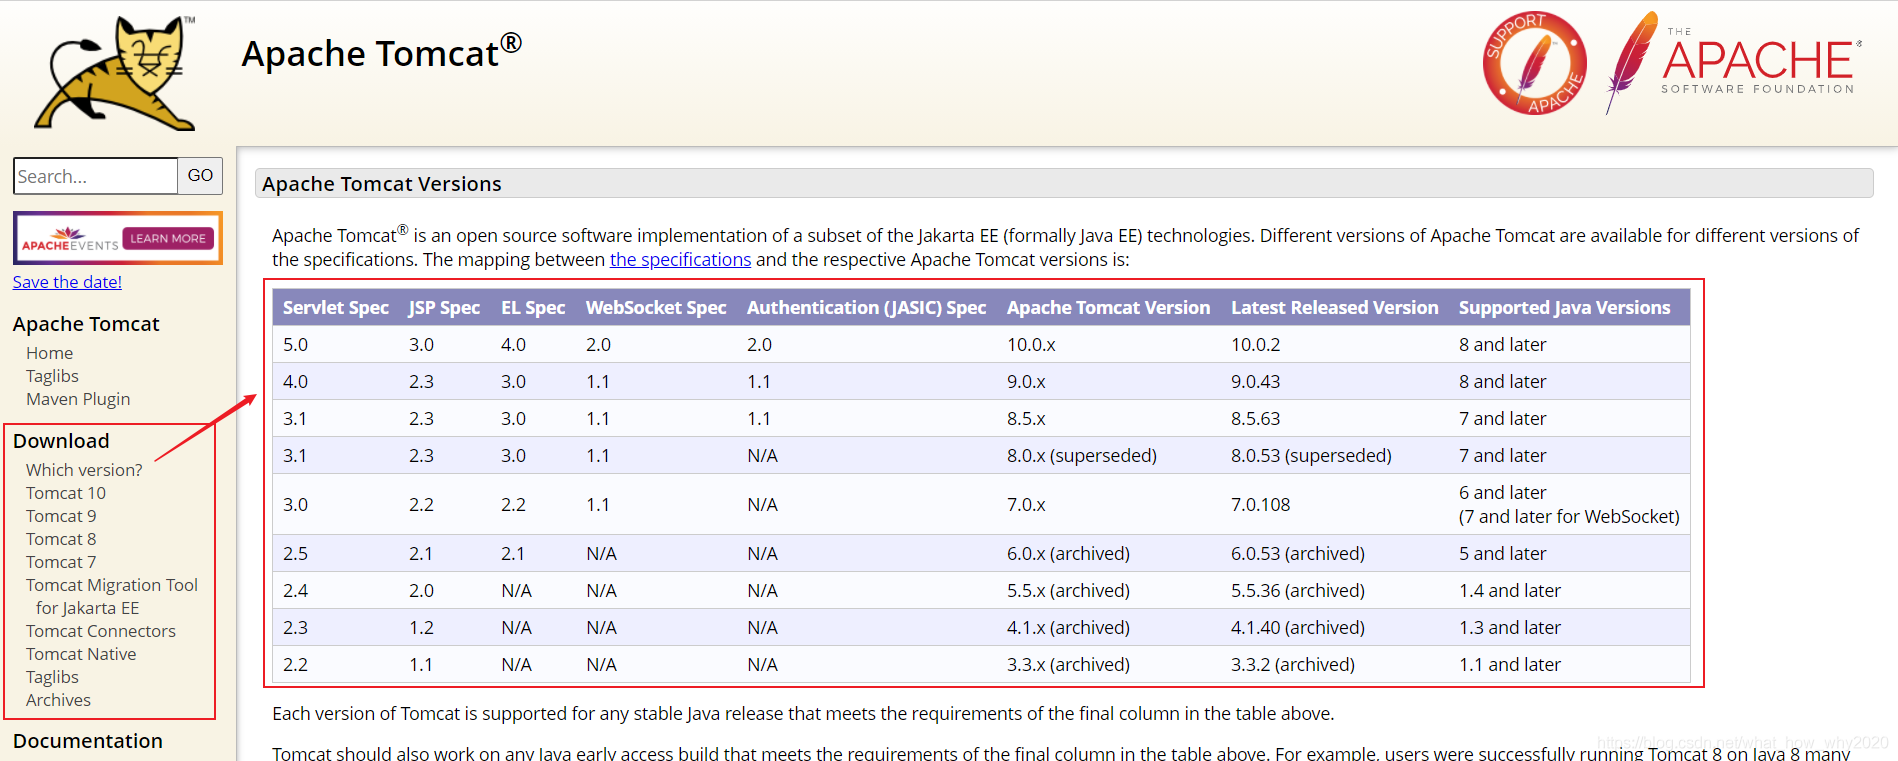Viewport: 1898px width, 761px height.
Task: Open the Support Apache feather badge
Action: (1534, 63)
